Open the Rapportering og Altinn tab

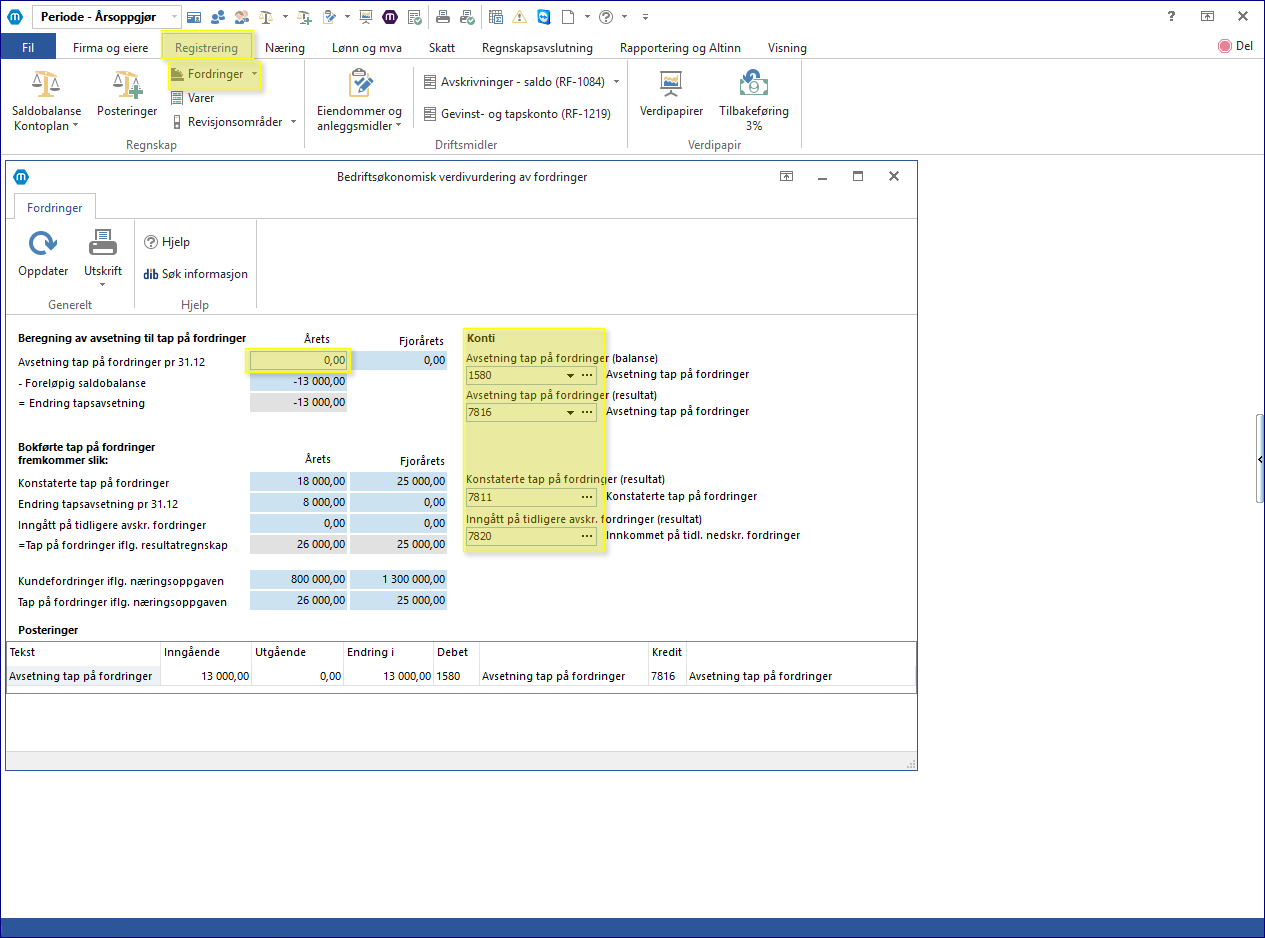tap(680, 47)
